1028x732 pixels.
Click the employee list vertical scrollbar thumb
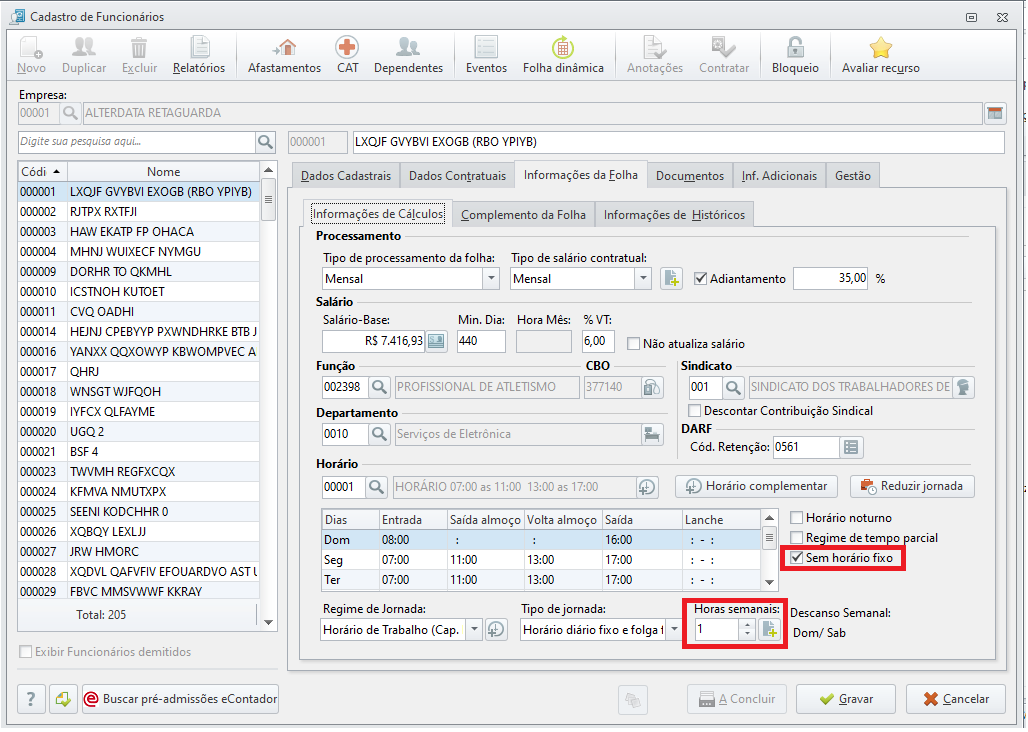pyautogui.click(x=268, y=200)
